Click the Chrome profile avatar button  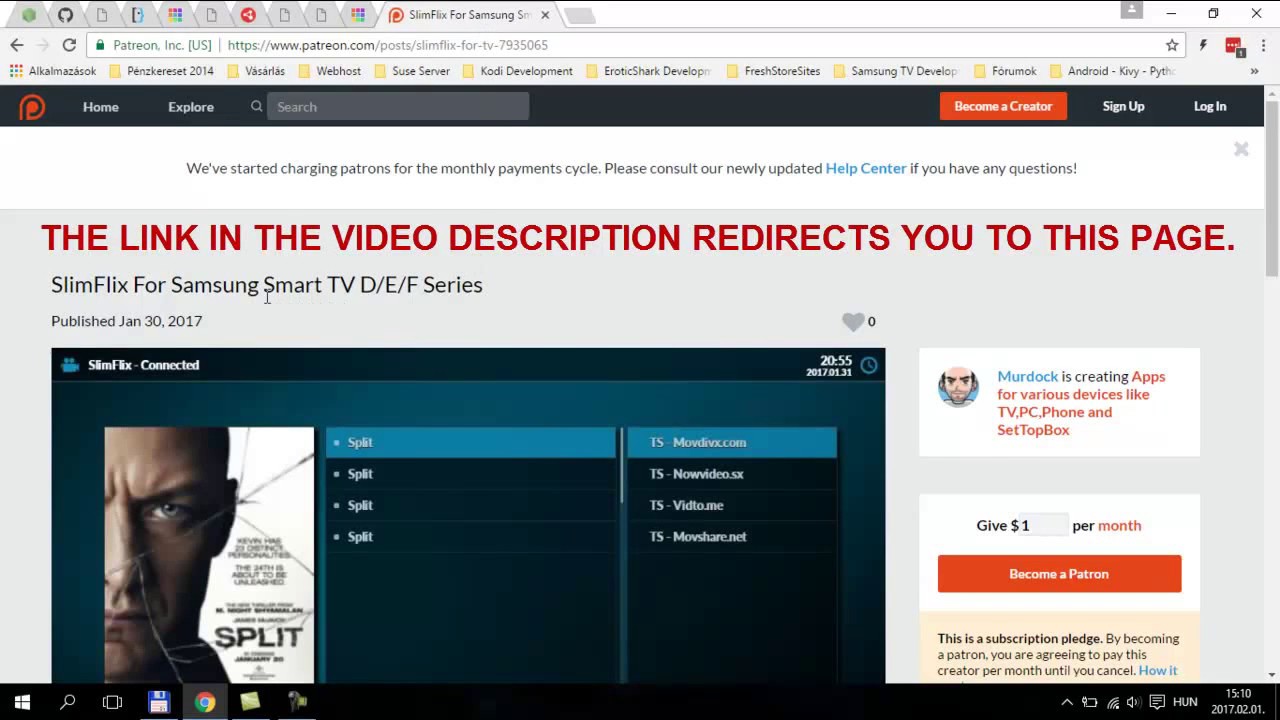[1132, 10]
